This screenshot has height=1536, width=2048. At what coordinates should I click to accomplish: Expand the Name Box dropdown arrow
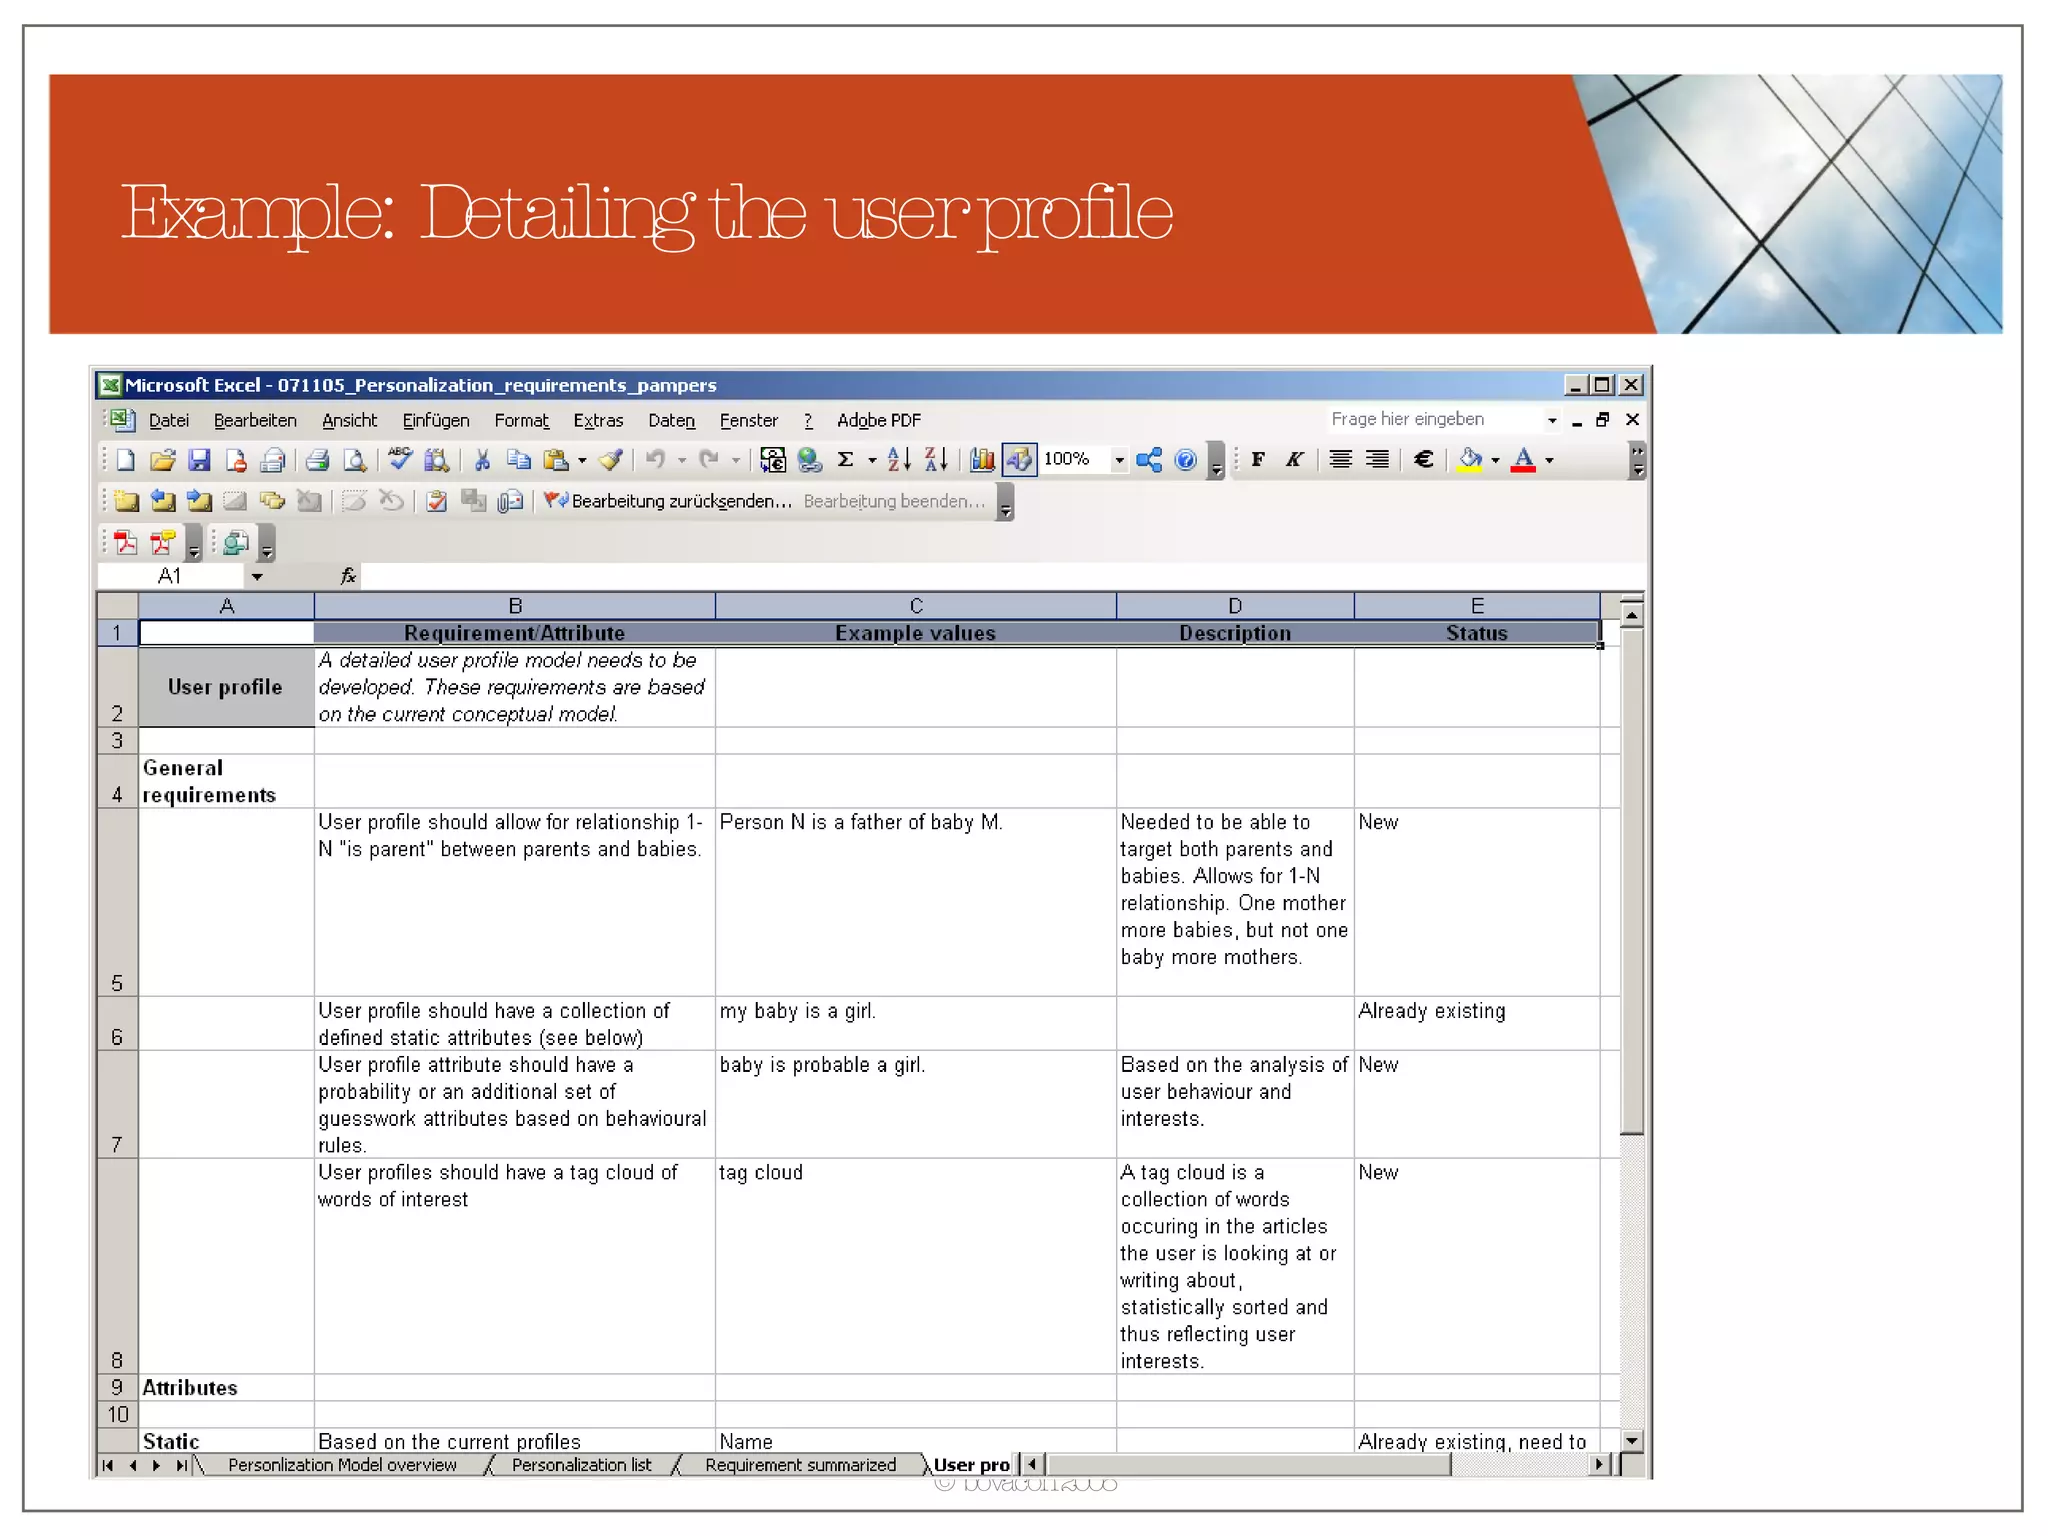pos(257,577)
